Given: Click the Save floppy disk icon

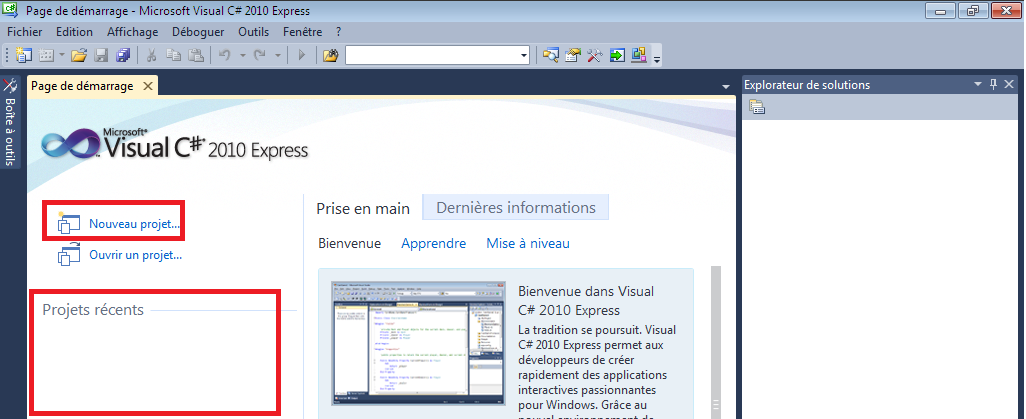Looking at the screenshot, I should click(101, 56).
